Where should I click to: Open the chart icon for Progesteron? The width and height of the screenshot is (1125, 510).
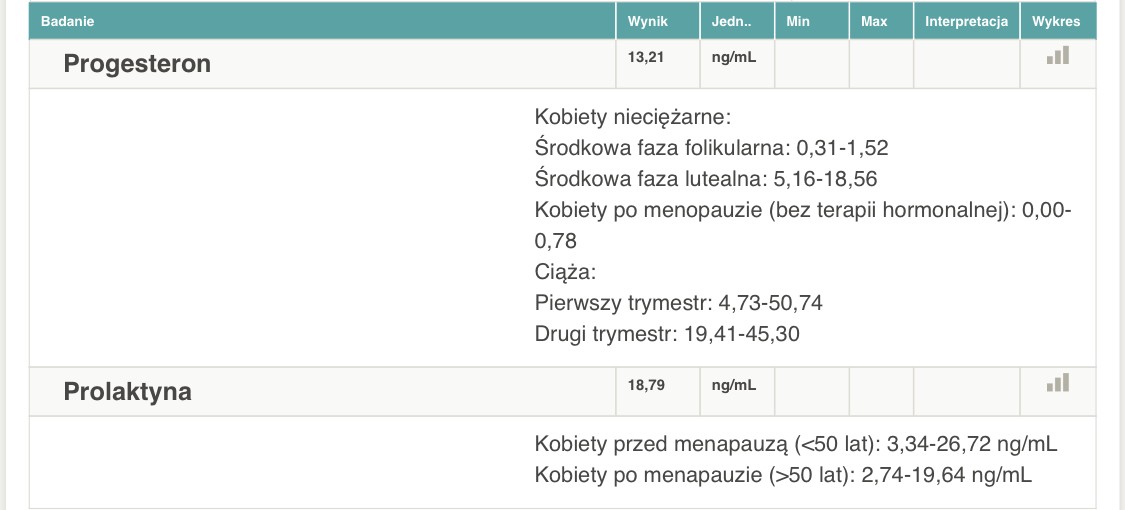click(1058, 56)
